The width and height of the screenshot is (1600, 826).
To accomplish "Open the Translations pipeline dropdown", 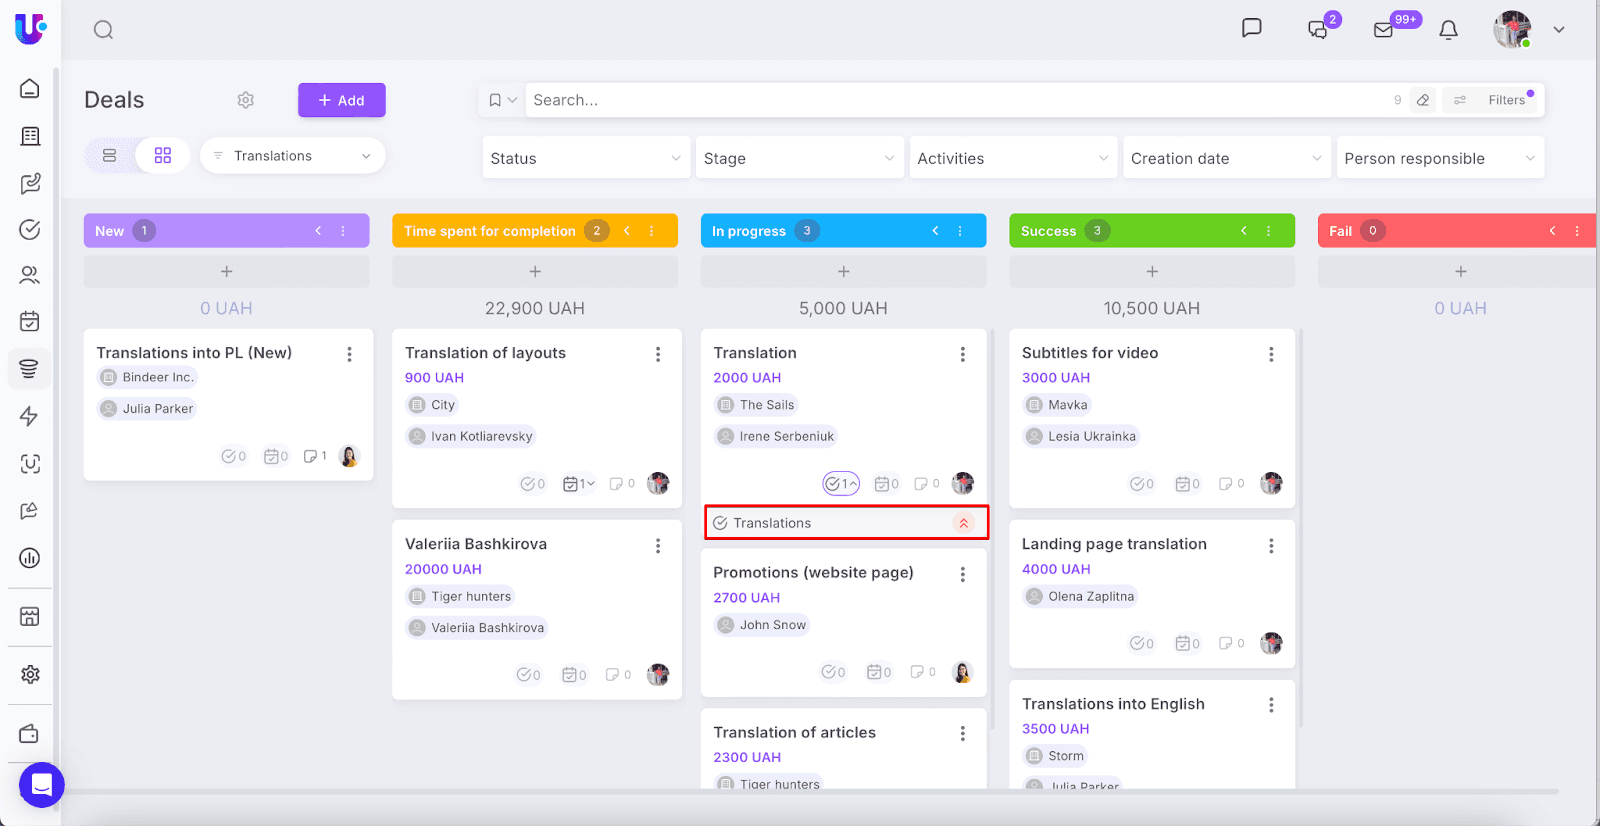I will [292, 156].
